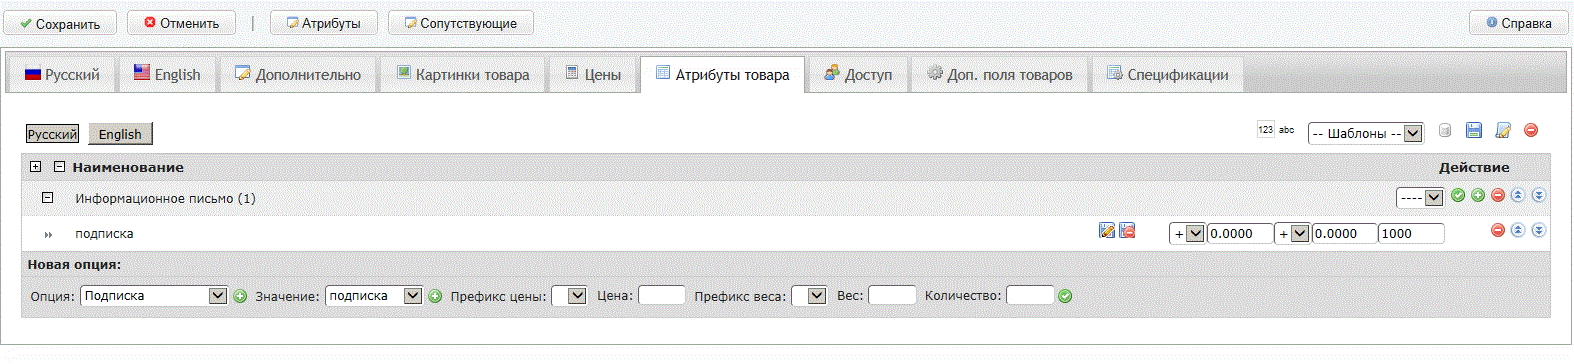This screenshot has height=364, width=1574.
Task: Click the подписка row text
Action: (104, 234)
